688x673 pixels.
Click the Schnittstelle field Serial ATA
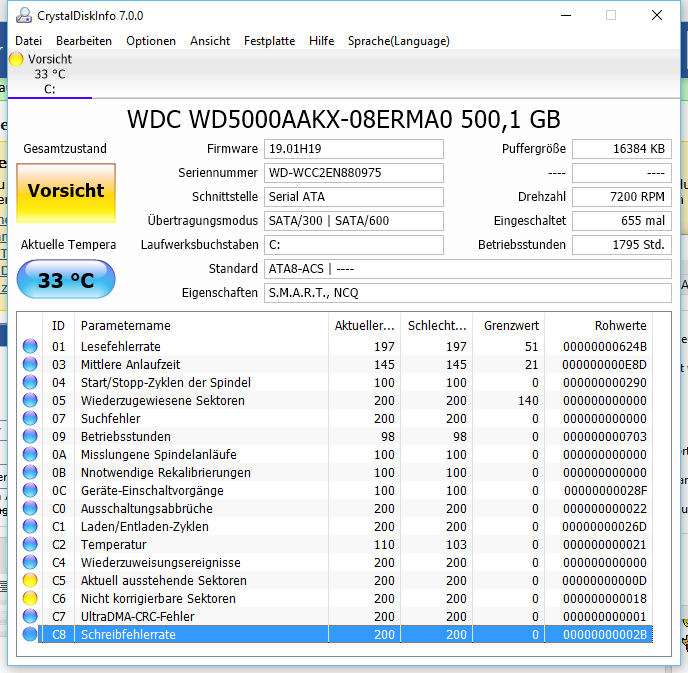[354, 197]
